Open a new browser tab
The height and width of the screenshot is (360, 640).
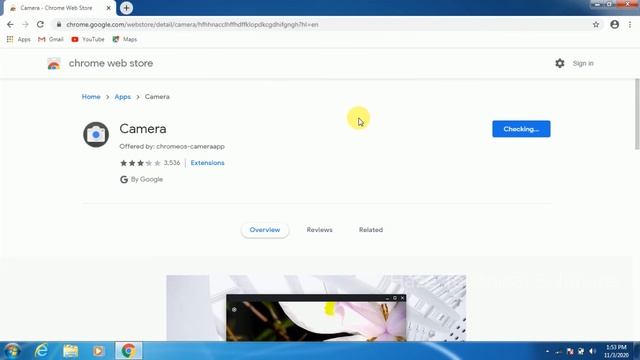(x=126, y=8)
